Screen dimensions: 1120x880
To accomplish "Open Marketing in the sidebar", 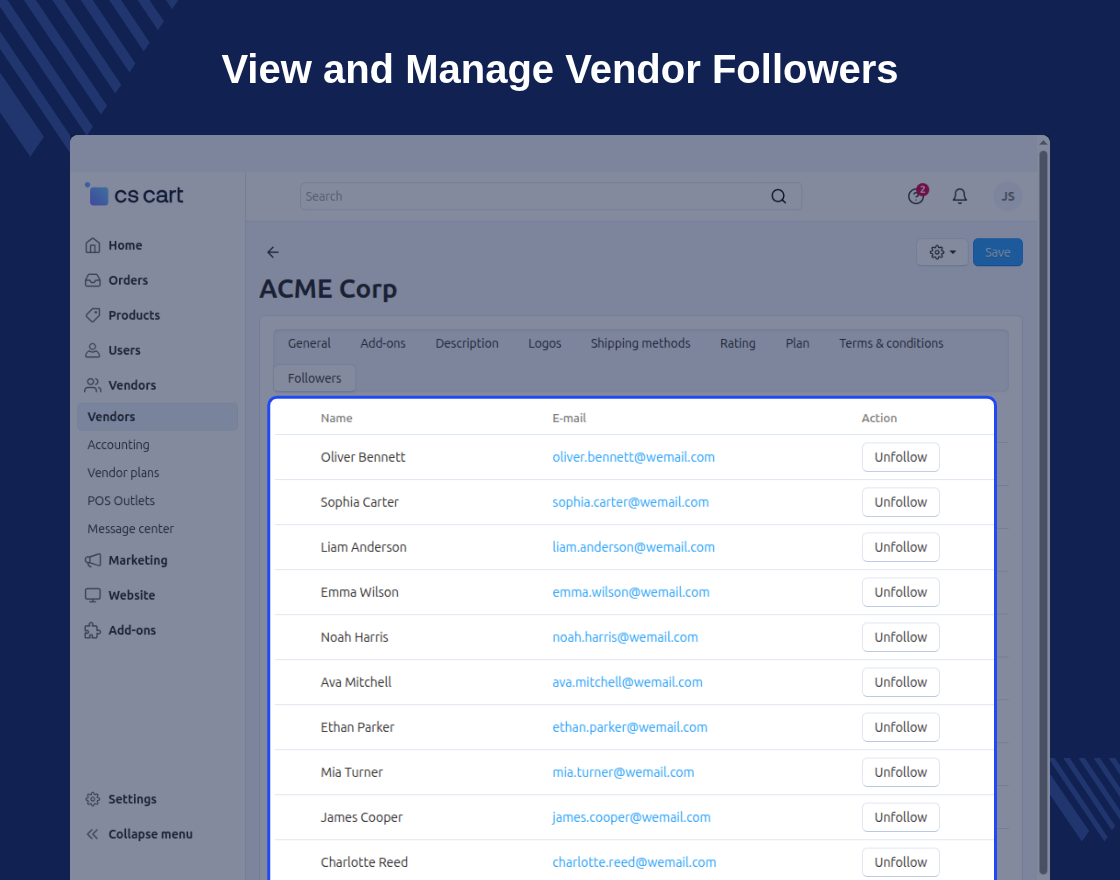I will 126,560.
